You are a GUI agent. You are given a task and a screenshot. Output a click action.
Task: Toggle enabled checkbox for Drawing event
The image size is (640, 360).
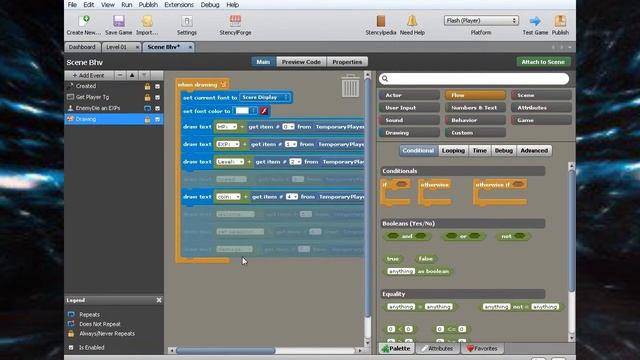[158, 119]
